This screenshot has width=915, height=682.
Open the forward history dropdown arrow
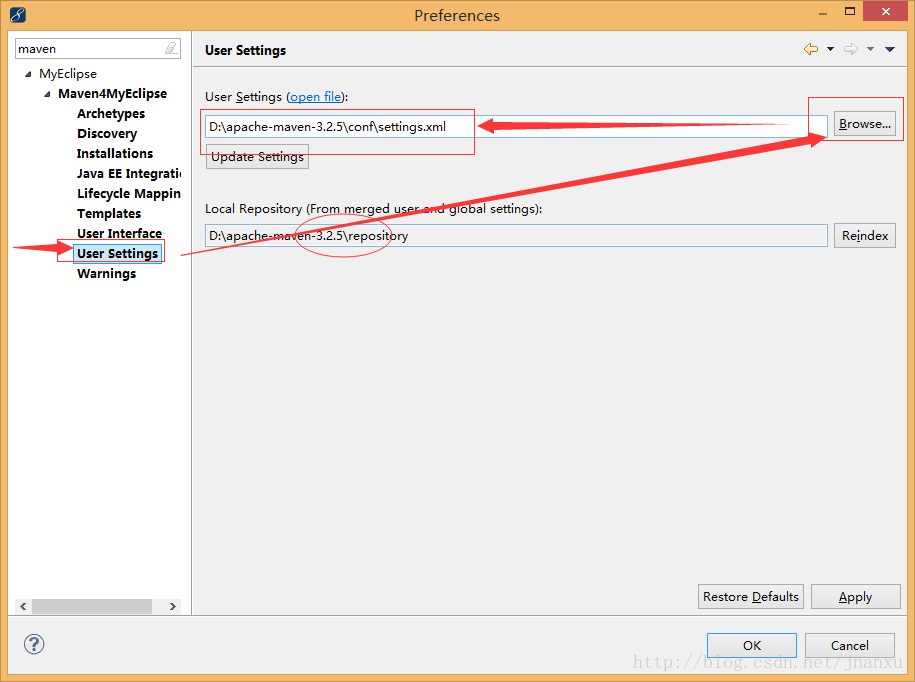click(x=870, y=49)
